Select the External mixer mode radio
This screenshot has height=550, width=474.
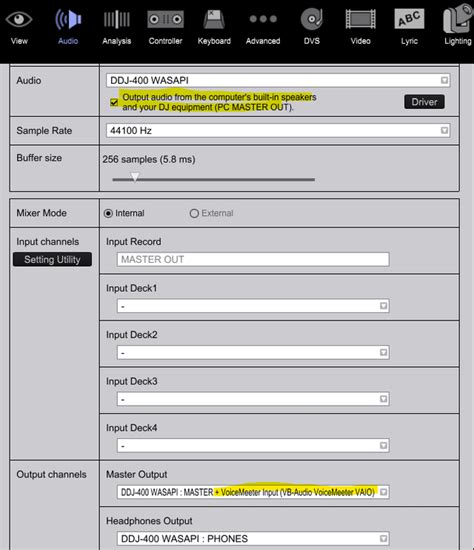pos(194,213)
